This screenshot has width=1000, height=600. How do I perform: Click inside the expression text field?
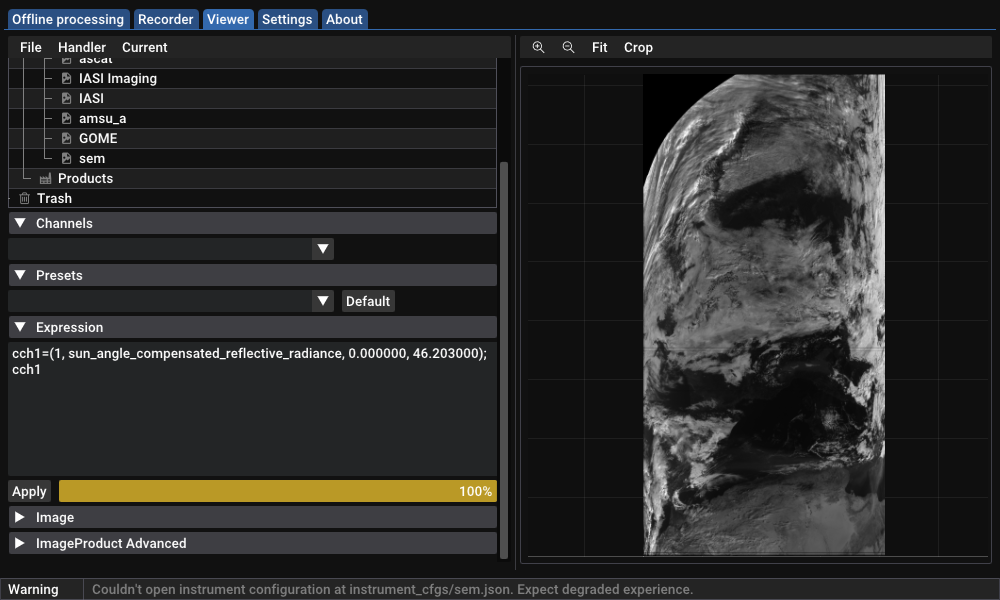pyautogui.click(x=252, y=420)
